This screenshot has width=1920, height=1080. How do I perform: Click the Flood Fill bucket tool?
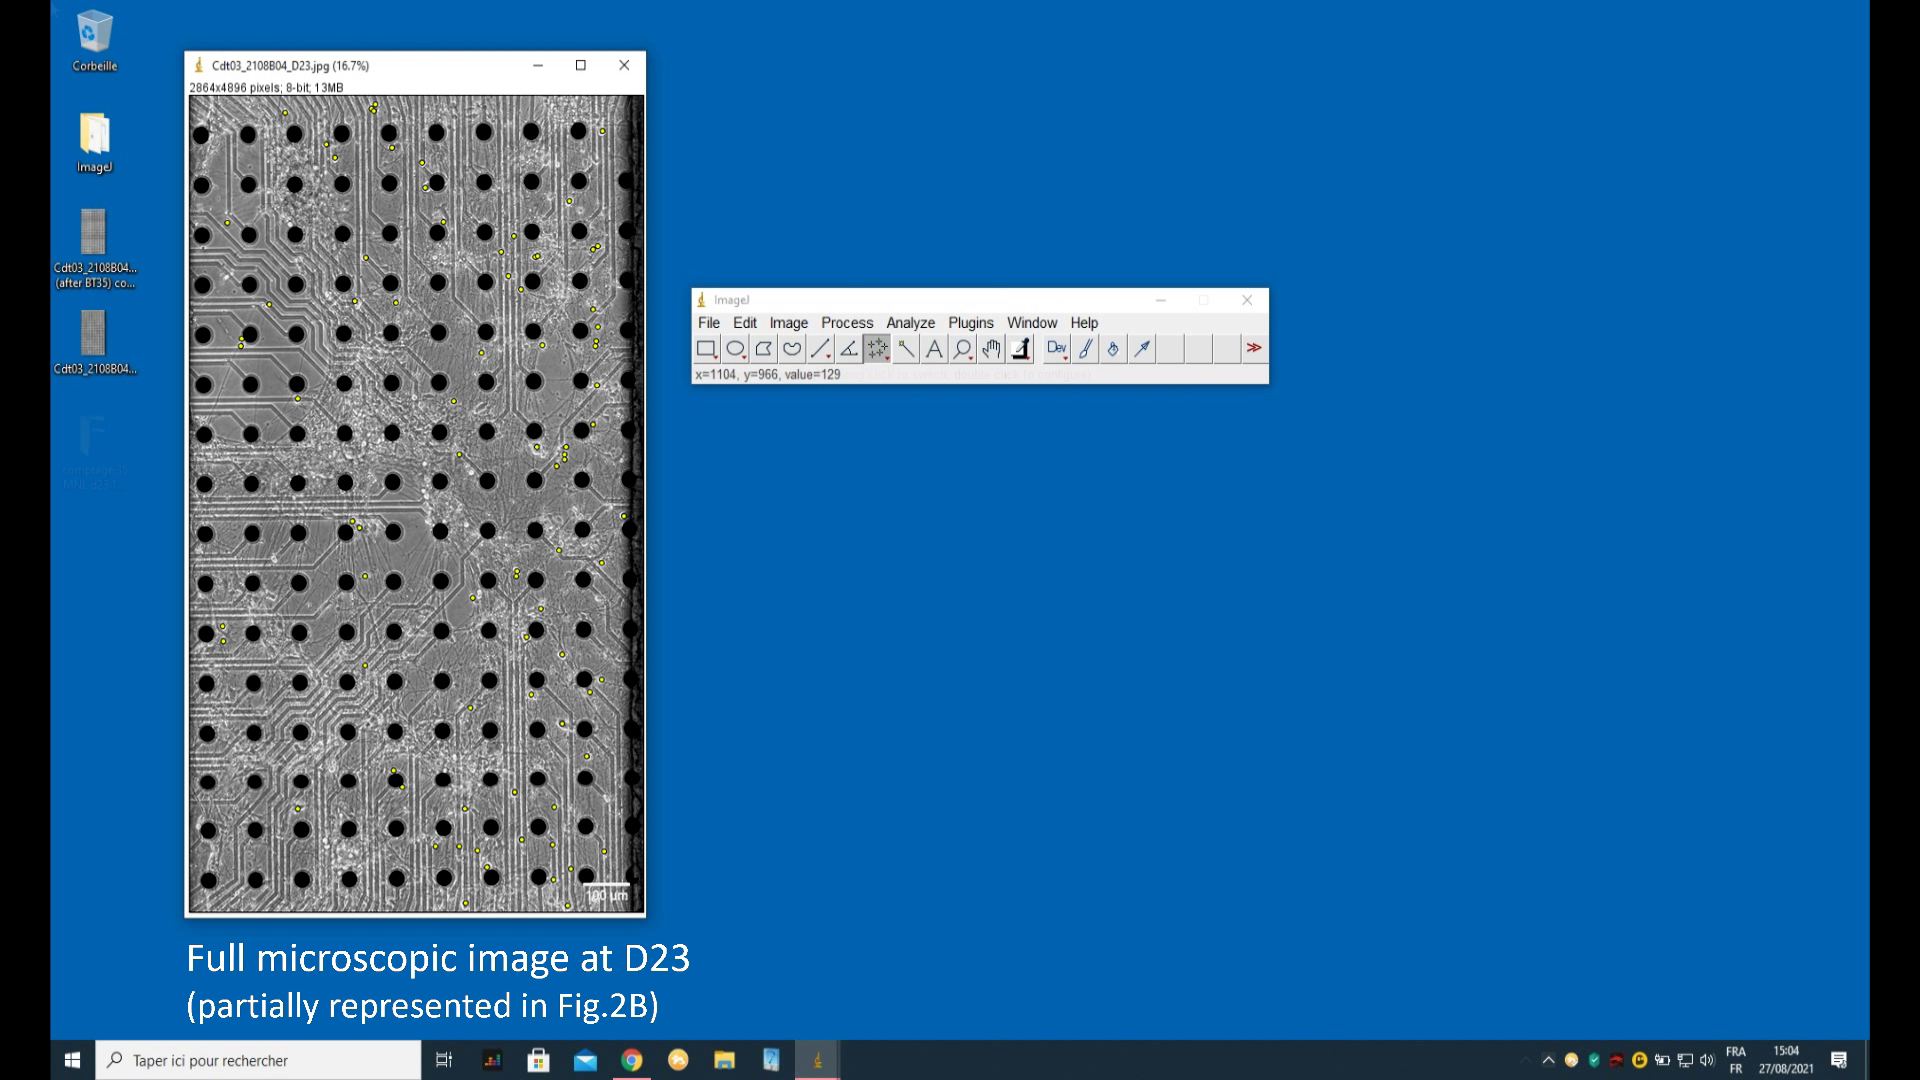1113,349
